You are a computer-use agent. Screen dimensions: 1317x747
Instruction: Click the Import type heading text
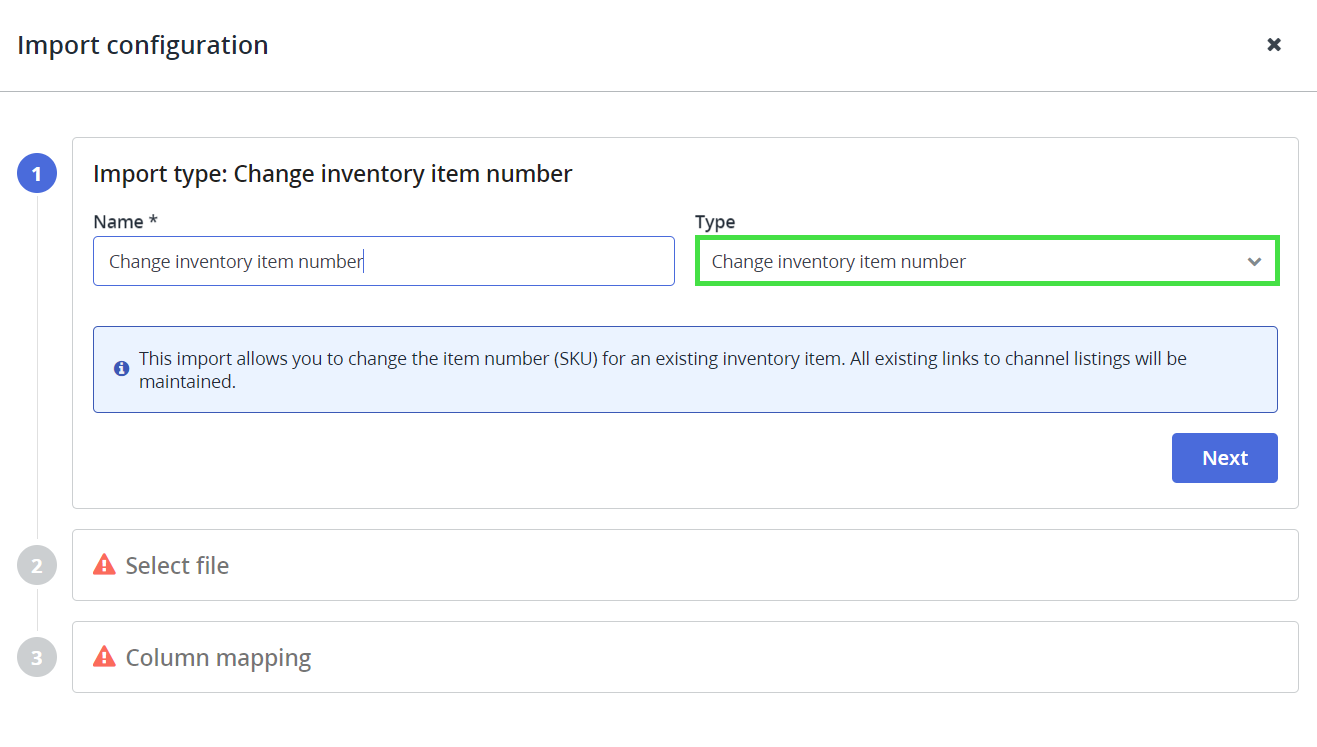click(333, 174)
